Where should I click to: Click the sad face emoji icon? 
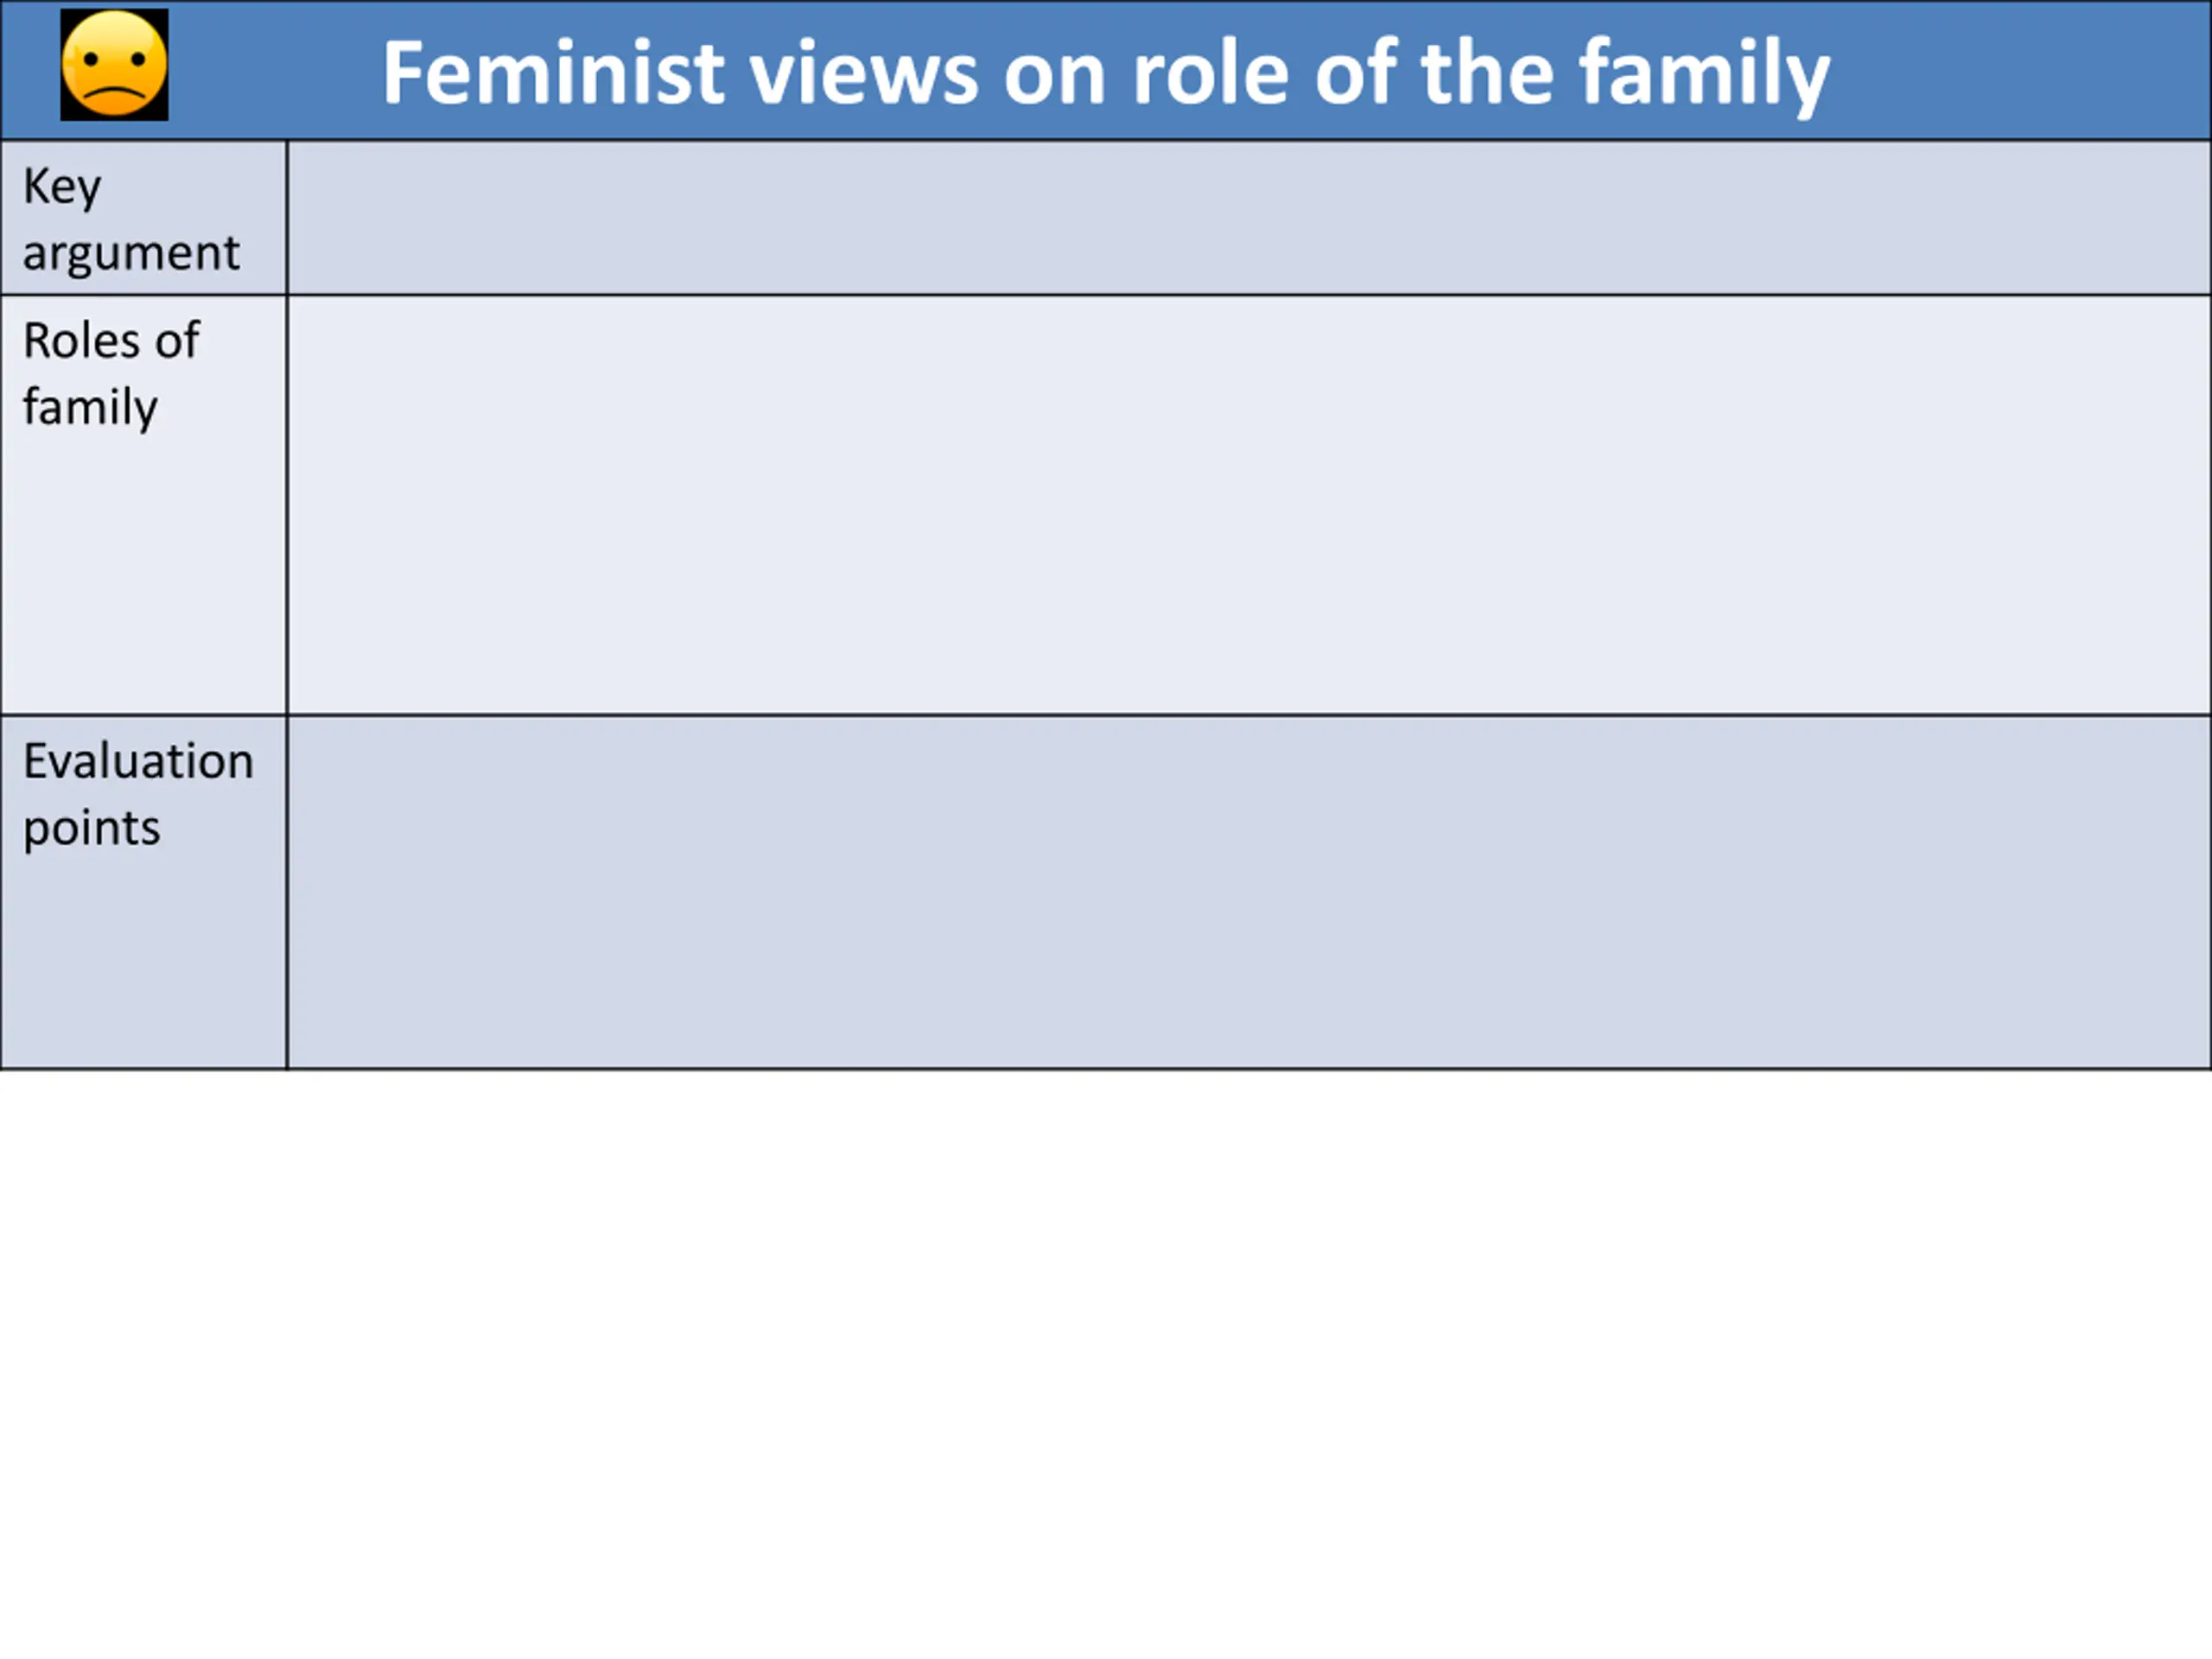[114, 65]
